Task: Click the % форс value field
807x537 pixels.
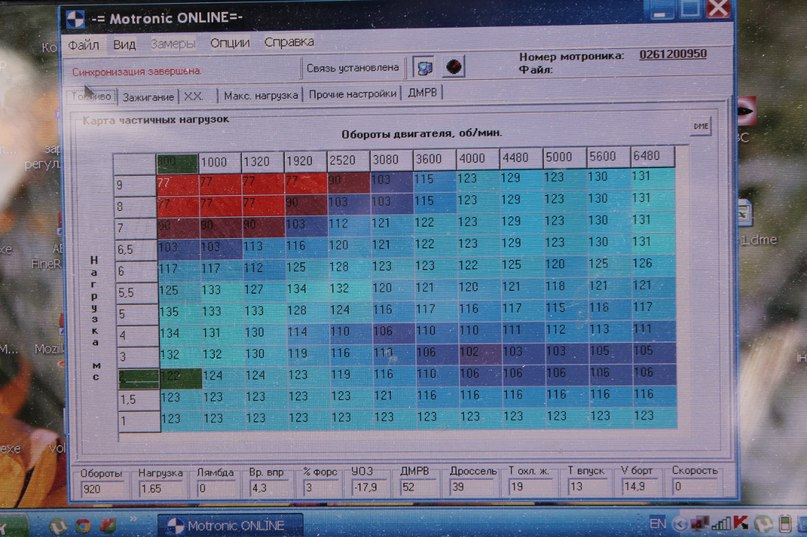Action: pyautogui.click(x=321, y=487)
